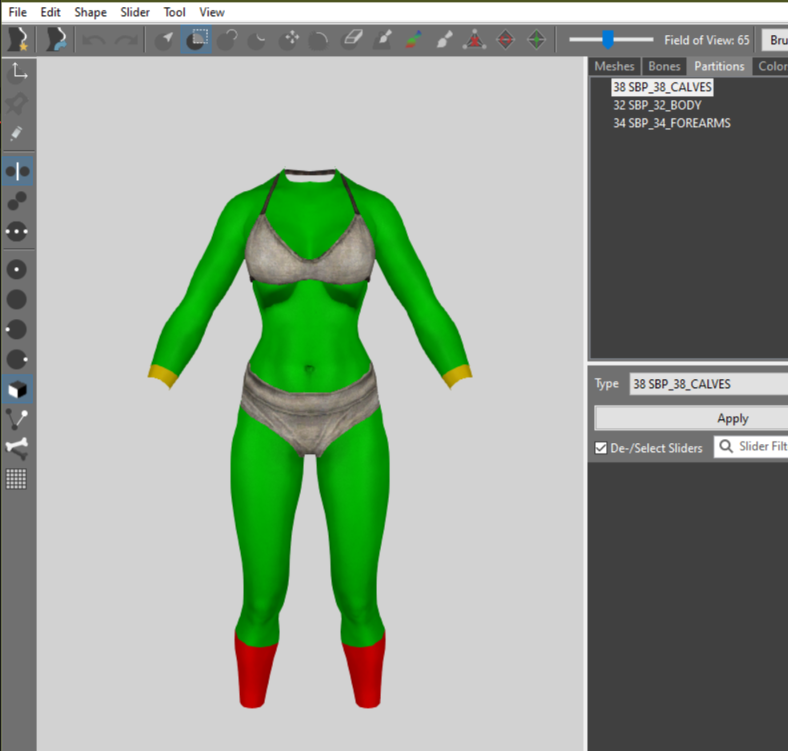Screen dimensions: 788x751
Task: Pick the Eraser (undiff) brush
Action: coord(351,39)
